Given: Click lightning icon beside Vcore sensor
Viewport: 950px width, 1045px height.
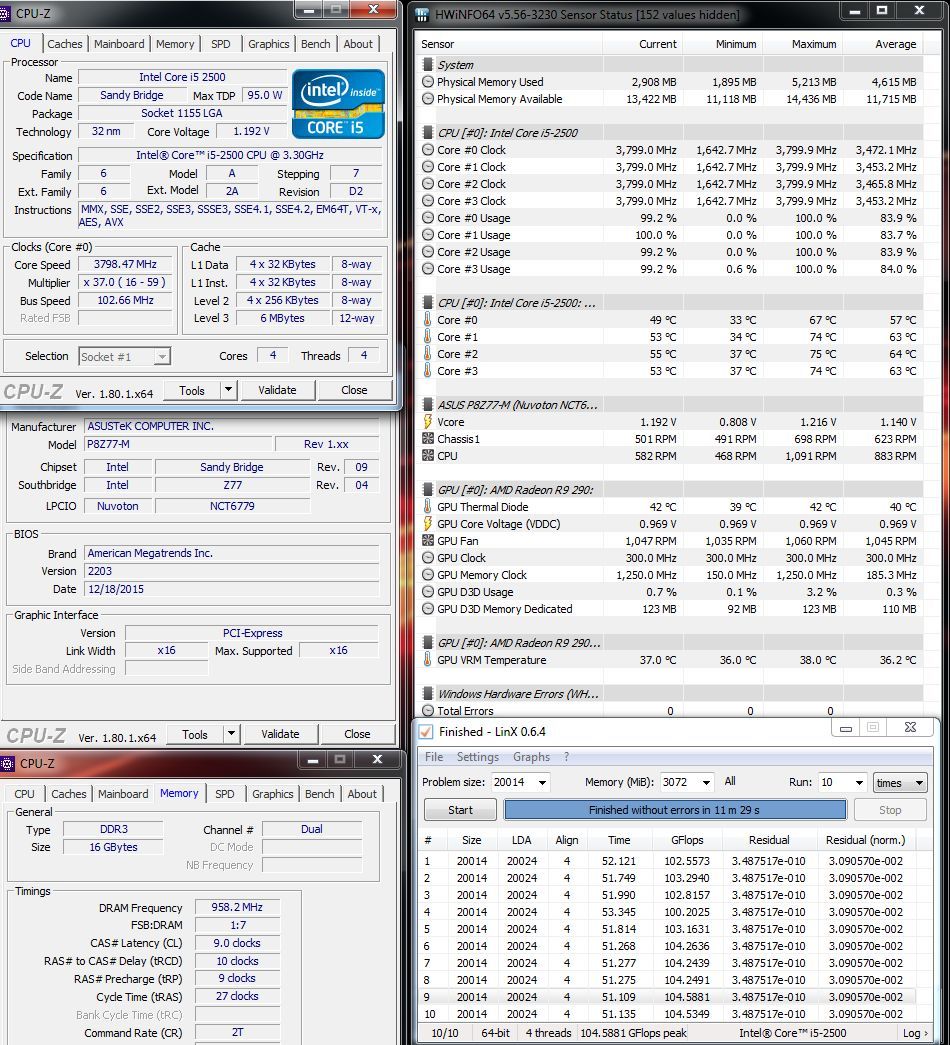Looking at the screenshot, I should [428, 422].
